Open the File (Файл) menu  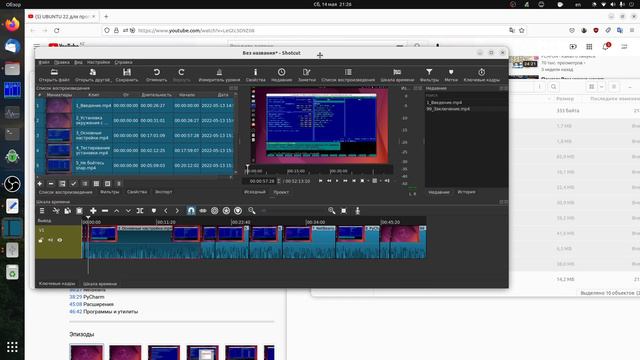pos(44,62)
